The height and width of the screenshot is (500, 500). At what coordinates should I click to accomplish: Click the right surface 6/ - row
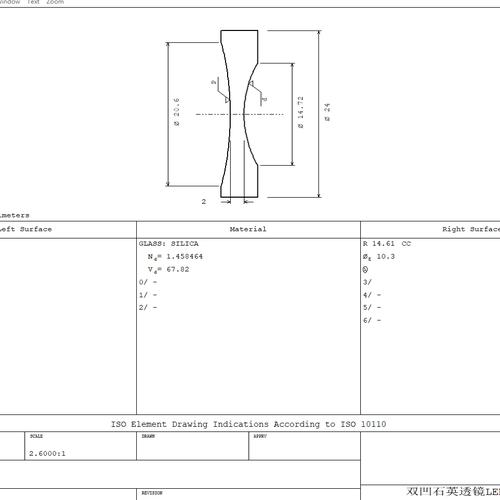coord(372,320)
